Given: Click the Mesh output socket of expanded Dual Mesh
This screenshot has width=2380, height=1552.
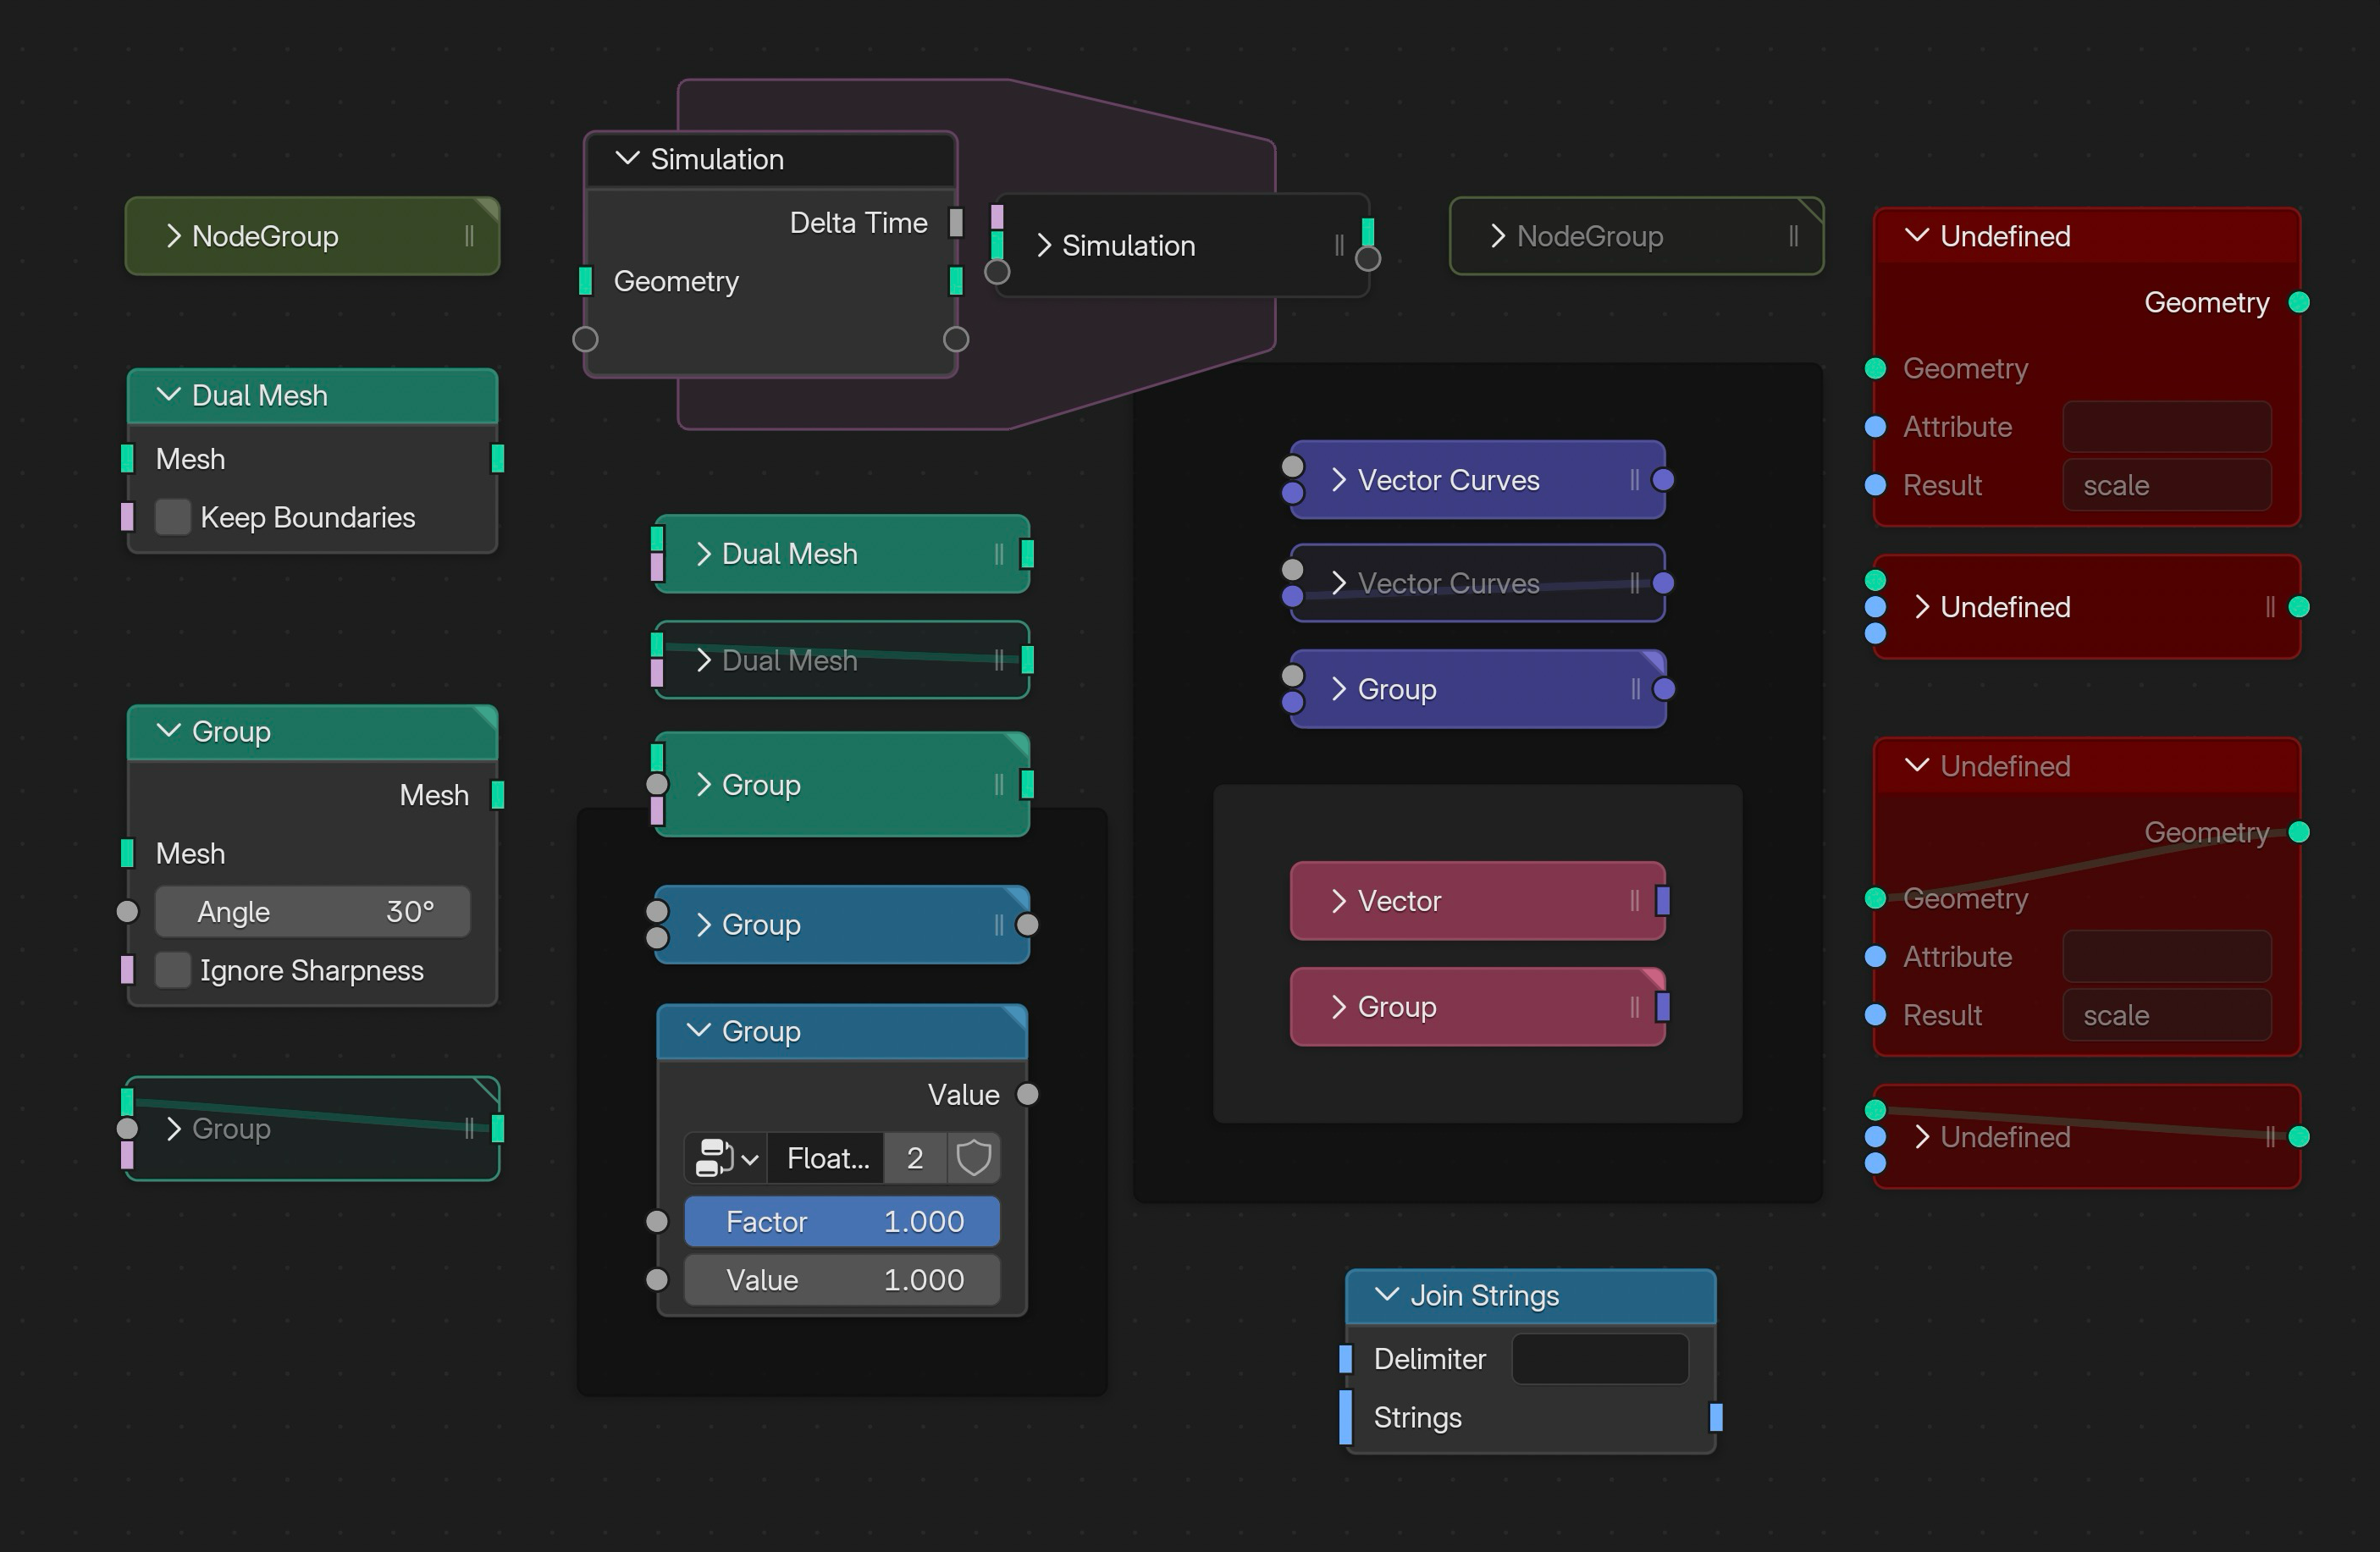Looking at the screenshot, I should click(x=498, y=459).
